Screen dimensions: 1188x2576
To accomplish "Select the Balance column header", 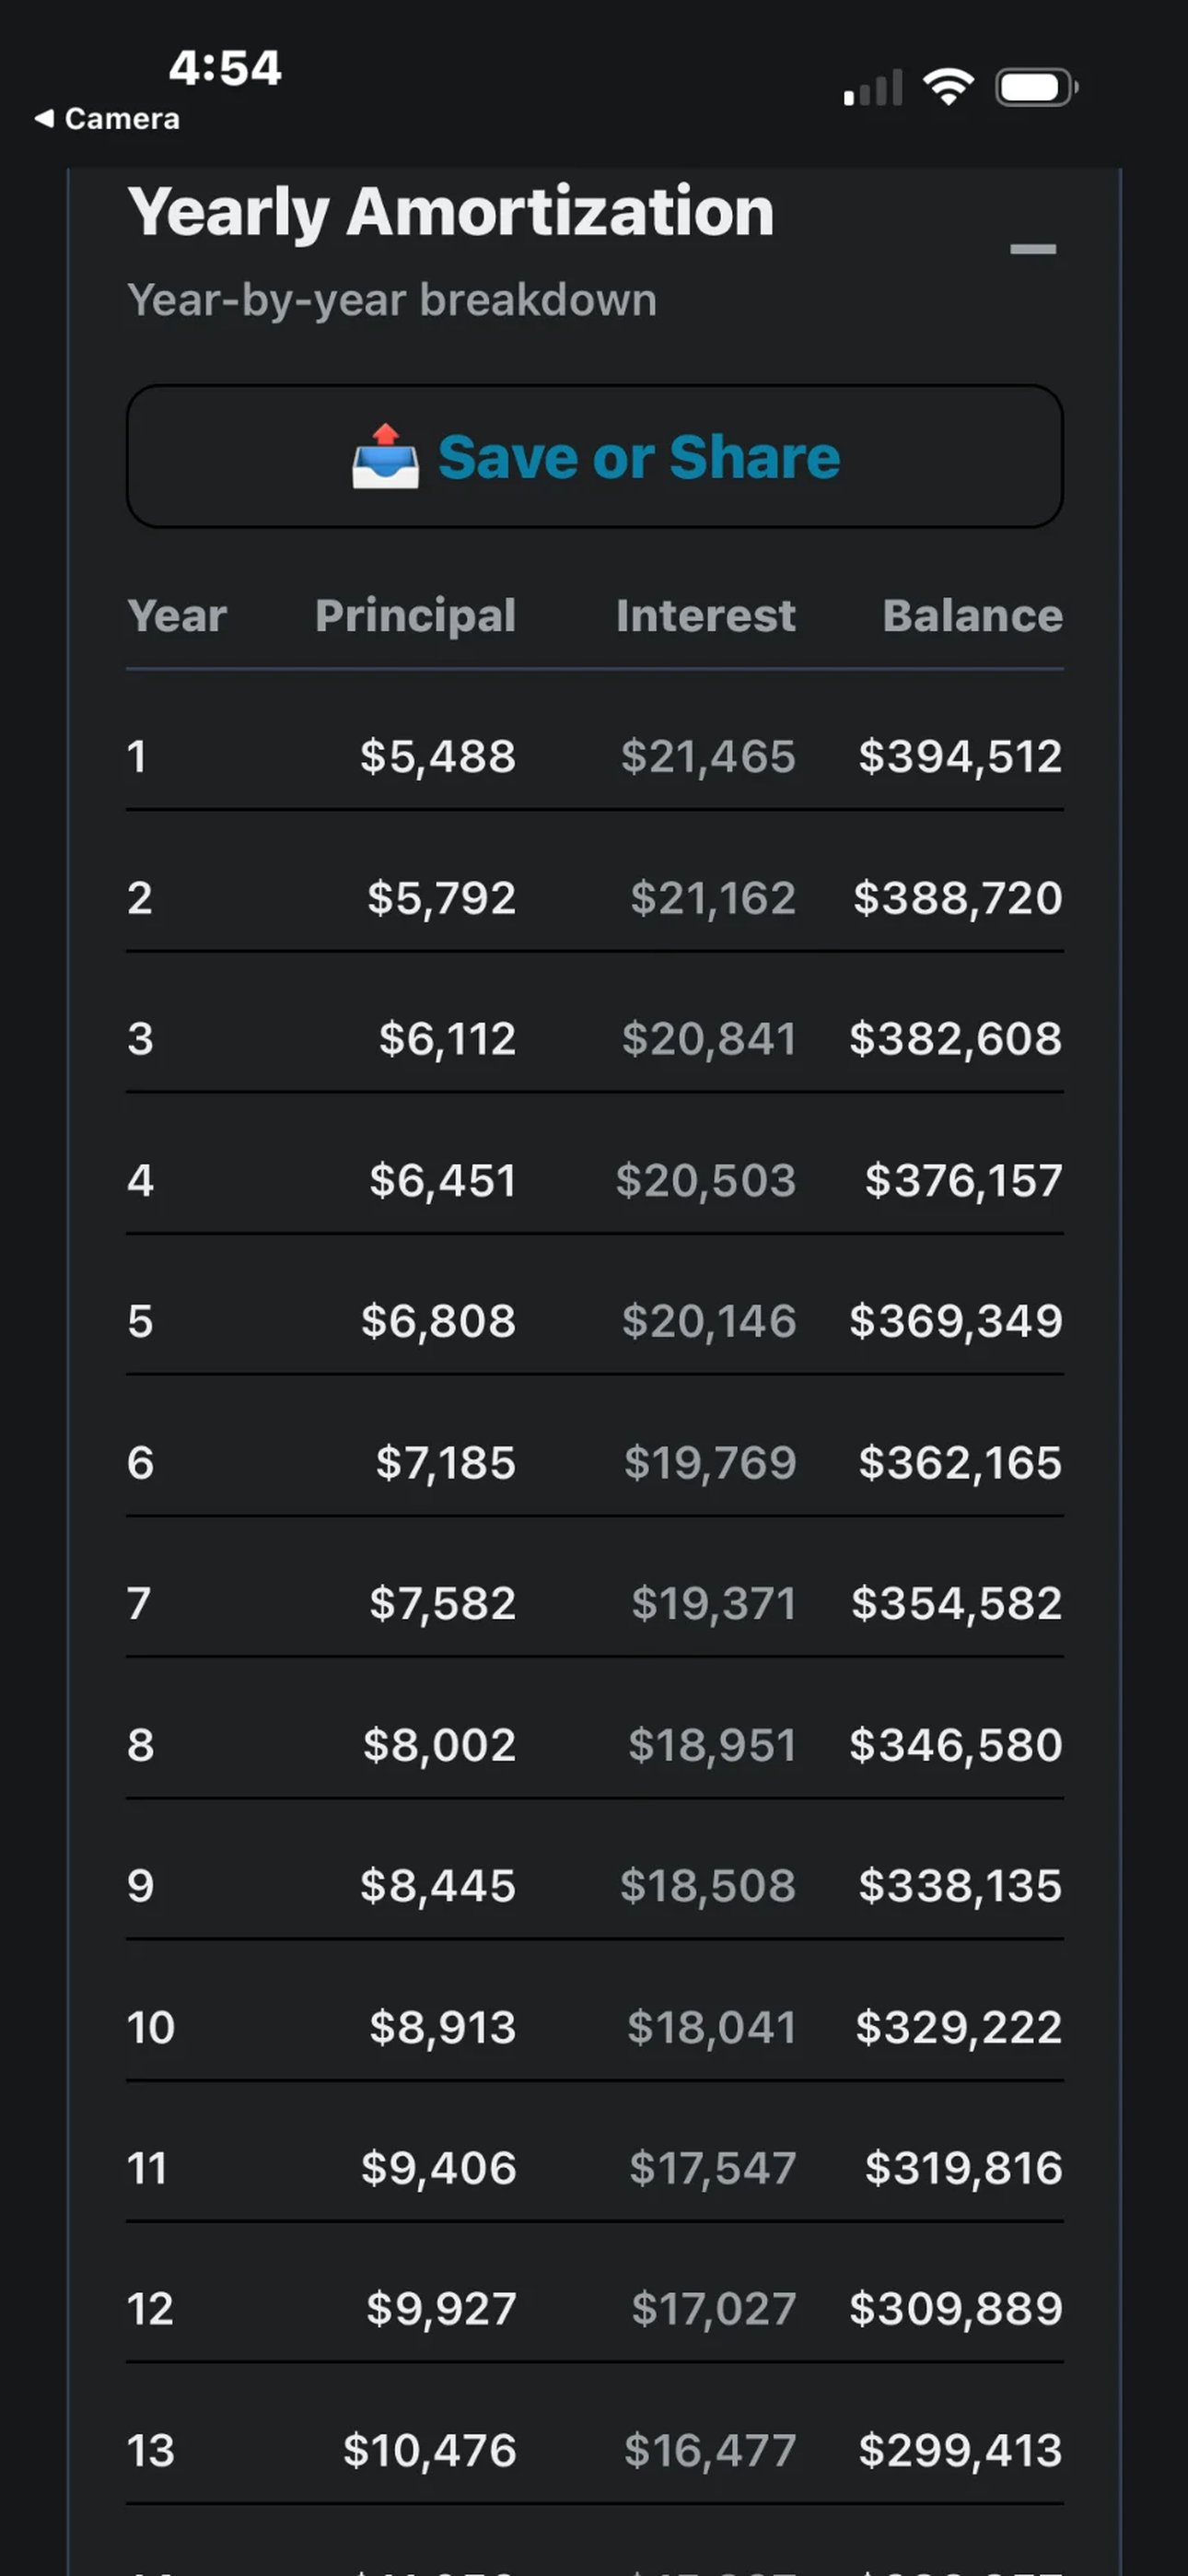I will (x=973, y=615).
